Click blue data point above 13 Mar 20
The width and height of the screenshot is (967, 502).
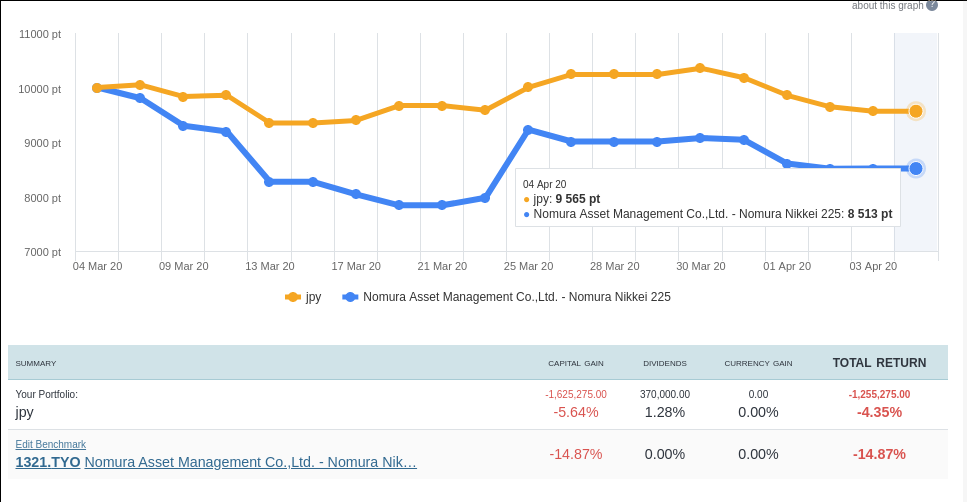point(269,182)
